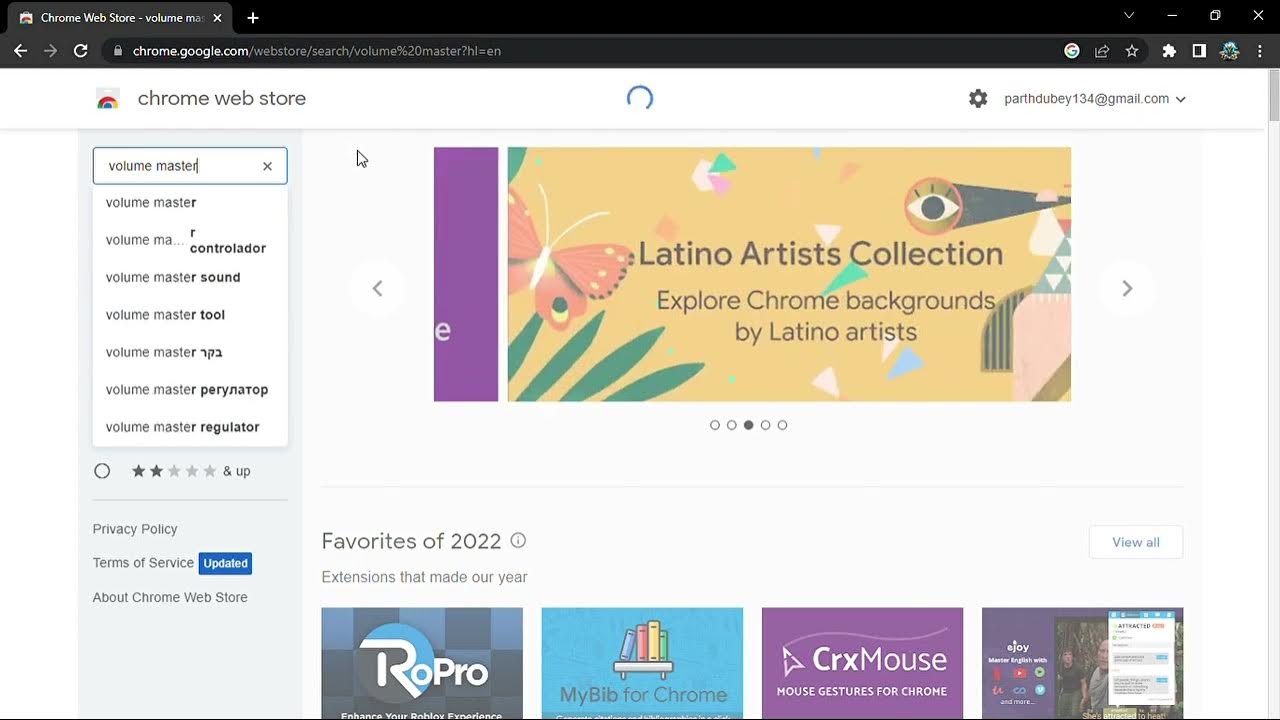
Task: Jump to the fifth carousel dot
Action: [x=782, y=425]
